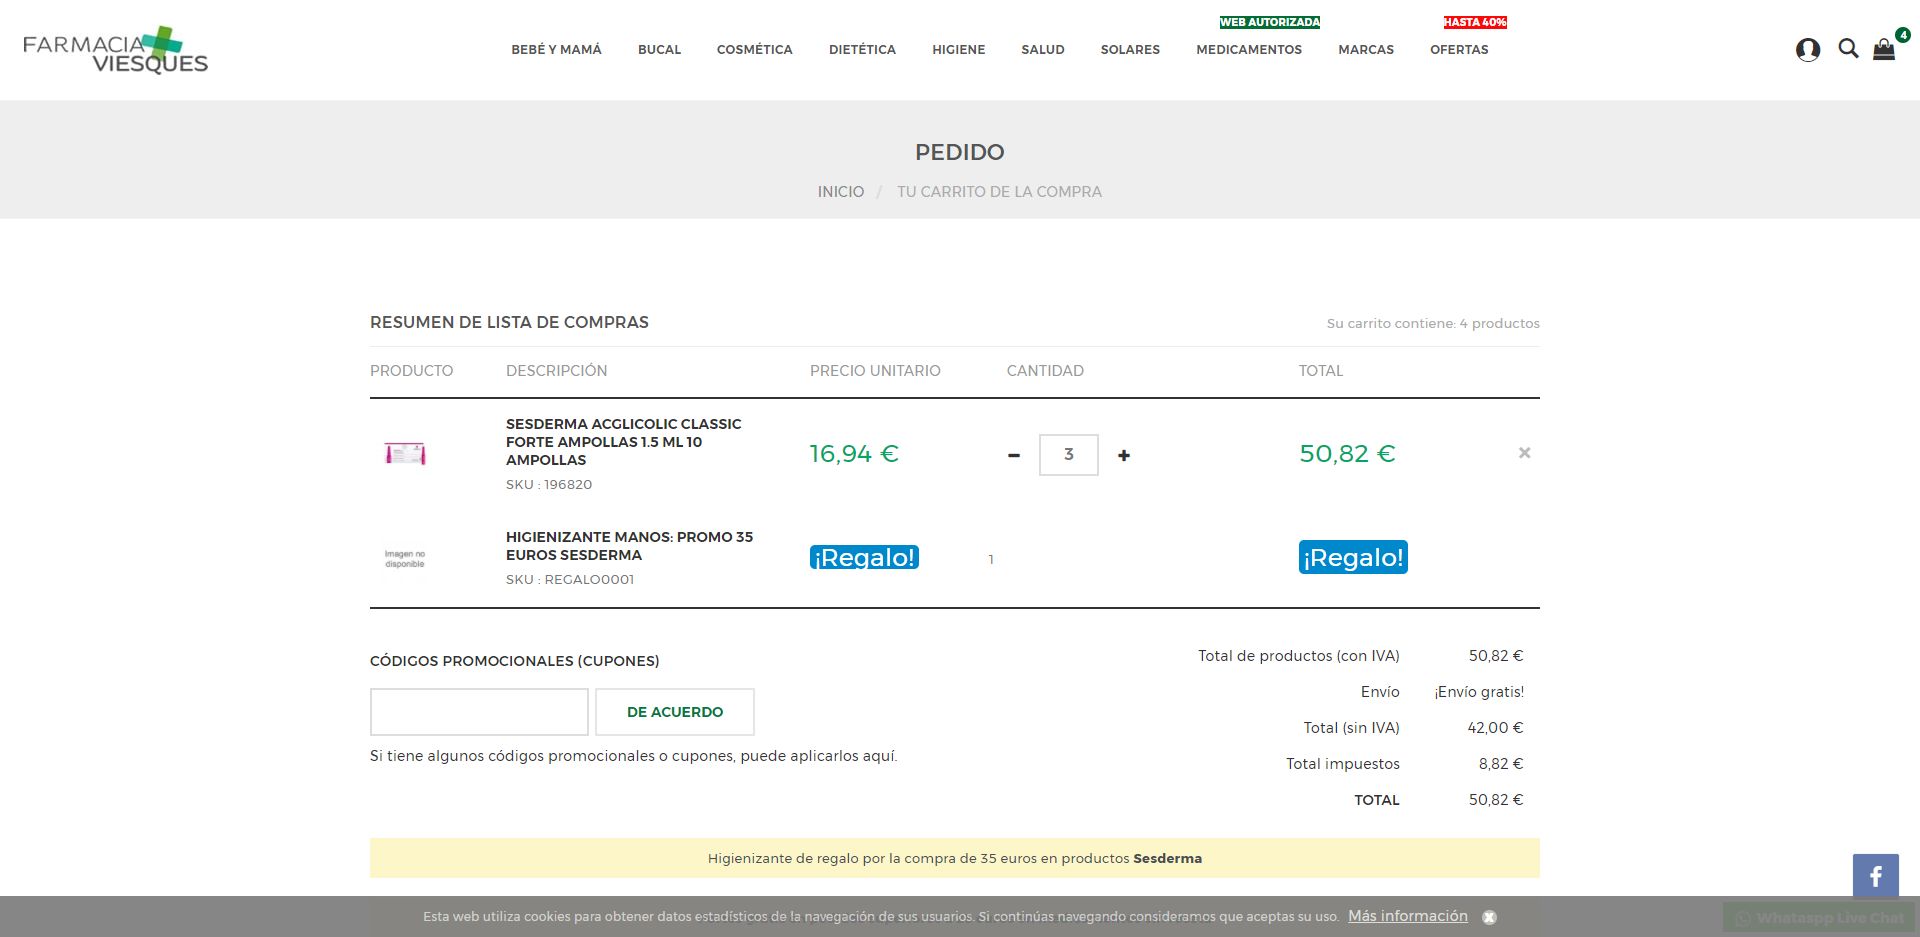Open the Higienizante Manos promo product link
Image resolution: width=1920 pixels, height=937 pixels.
click(630, 546)
